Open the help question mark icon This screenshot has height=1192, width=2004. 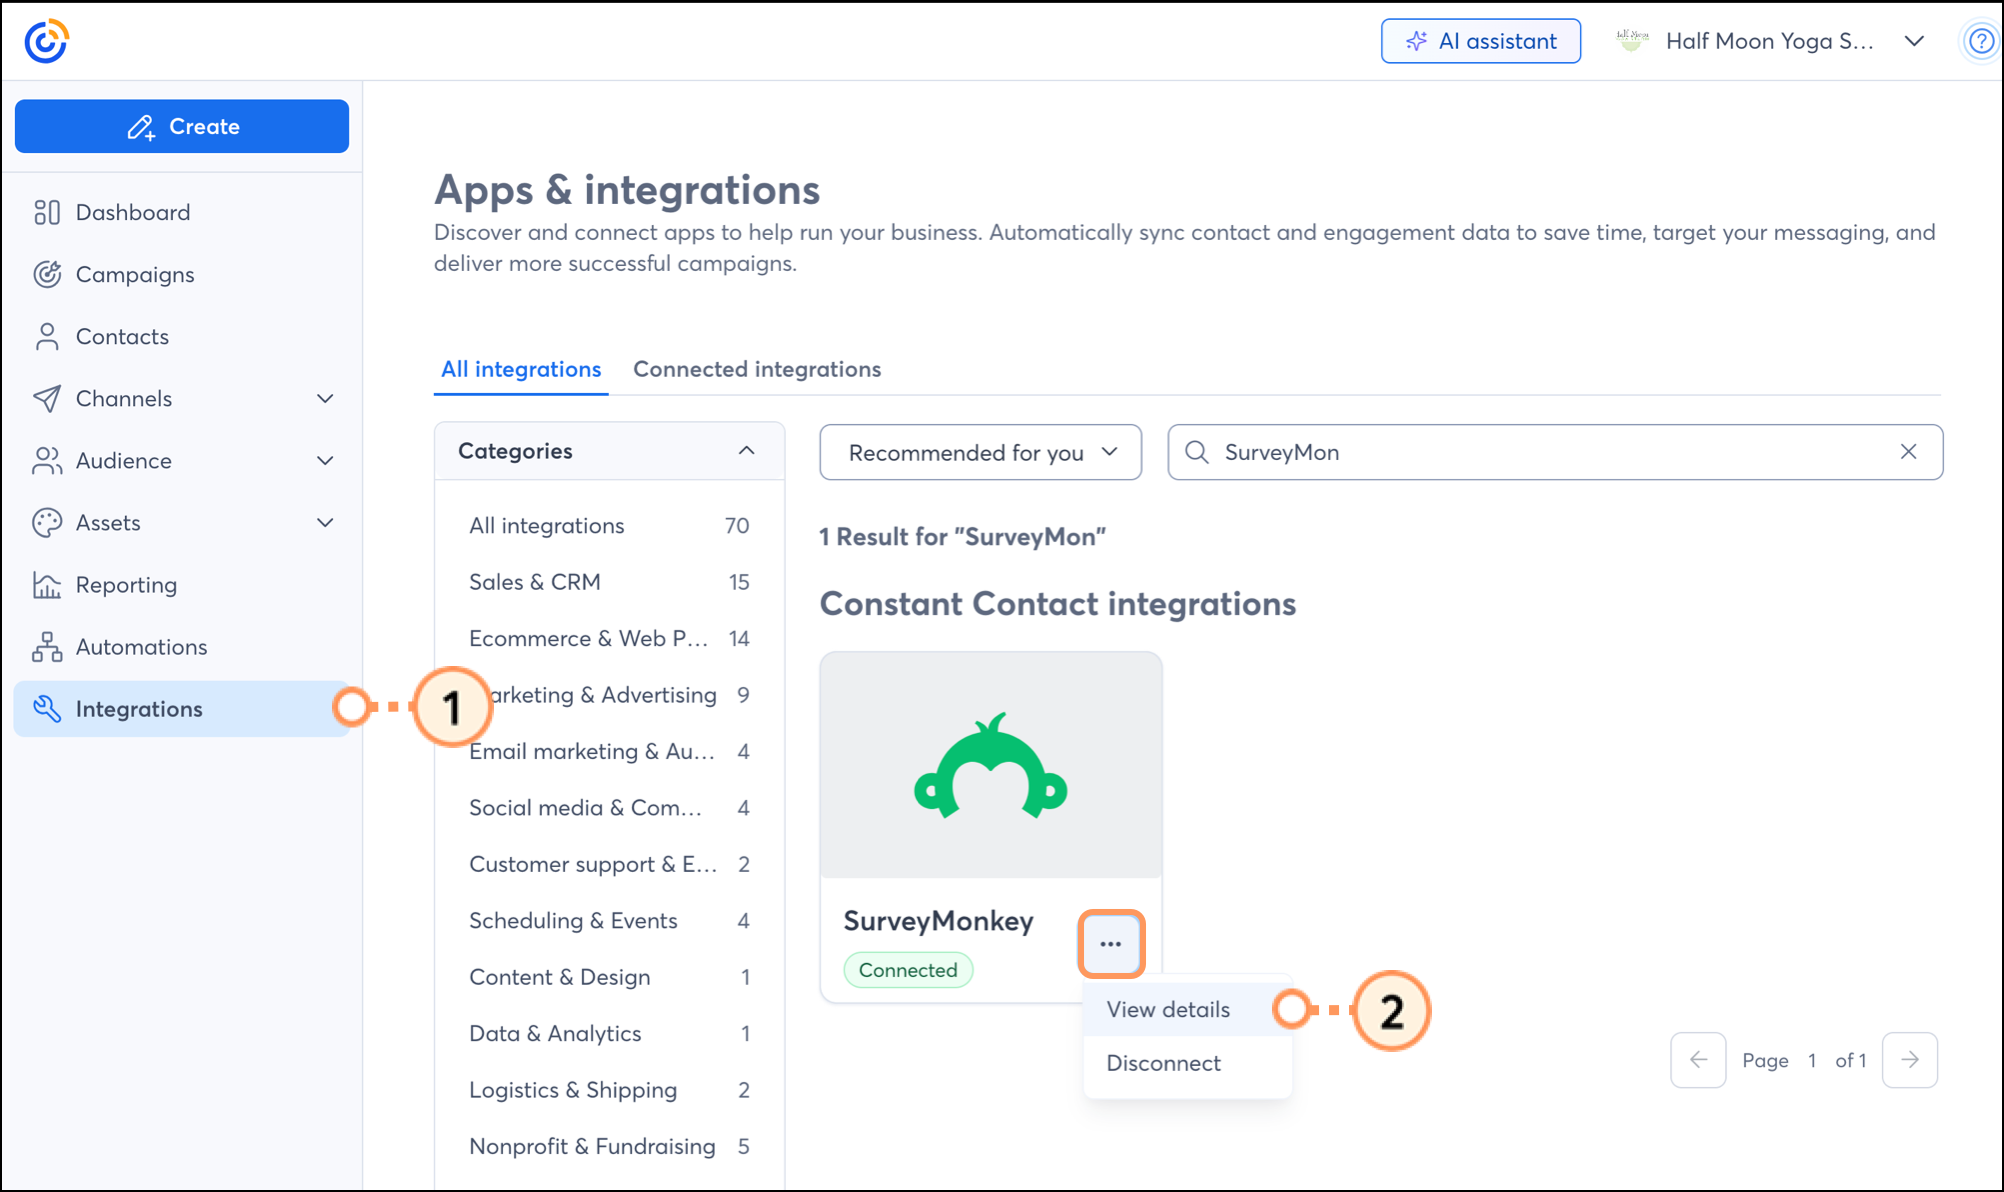(x=1980, y=41)
